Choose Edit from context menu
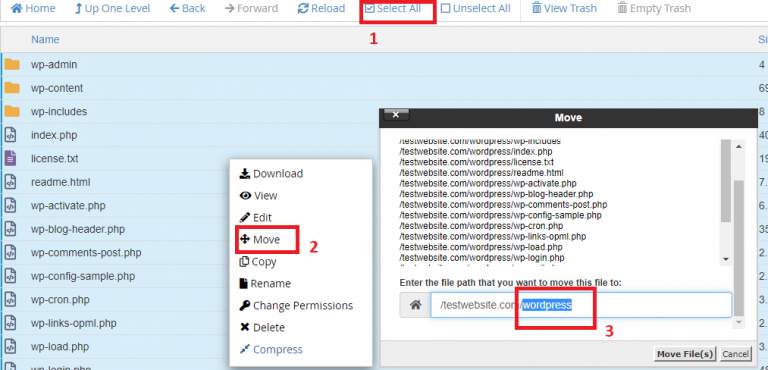The image size is (768, 370). [x=256, y=218]
